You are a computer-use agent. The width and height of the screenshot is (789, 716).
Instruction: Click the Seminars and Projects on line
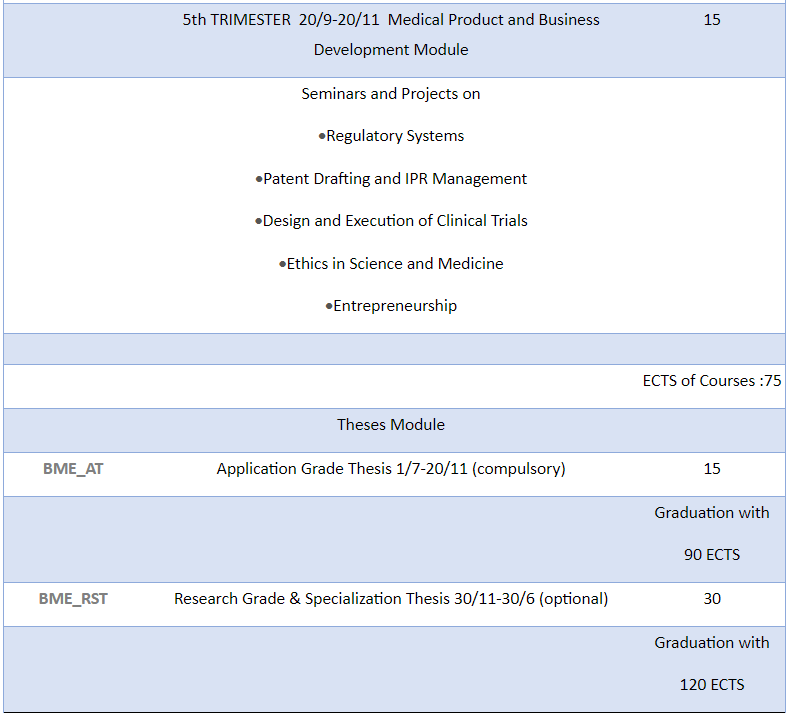click(x=390, y=94)
